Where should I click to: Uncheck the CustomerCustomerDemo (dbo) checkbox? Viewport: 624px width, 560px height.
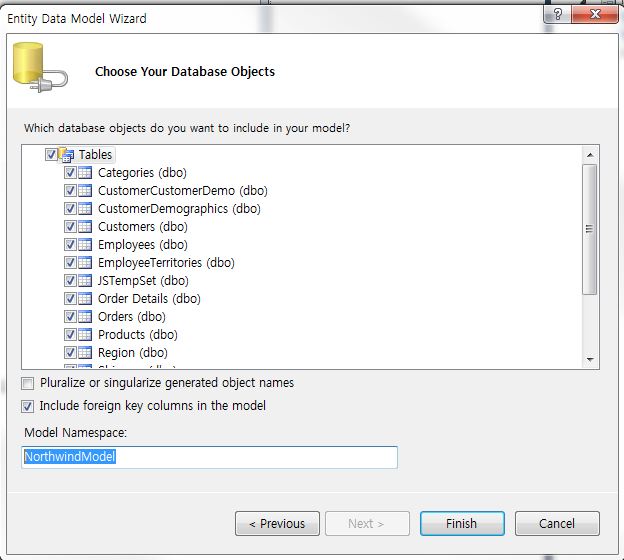[70, 191]
